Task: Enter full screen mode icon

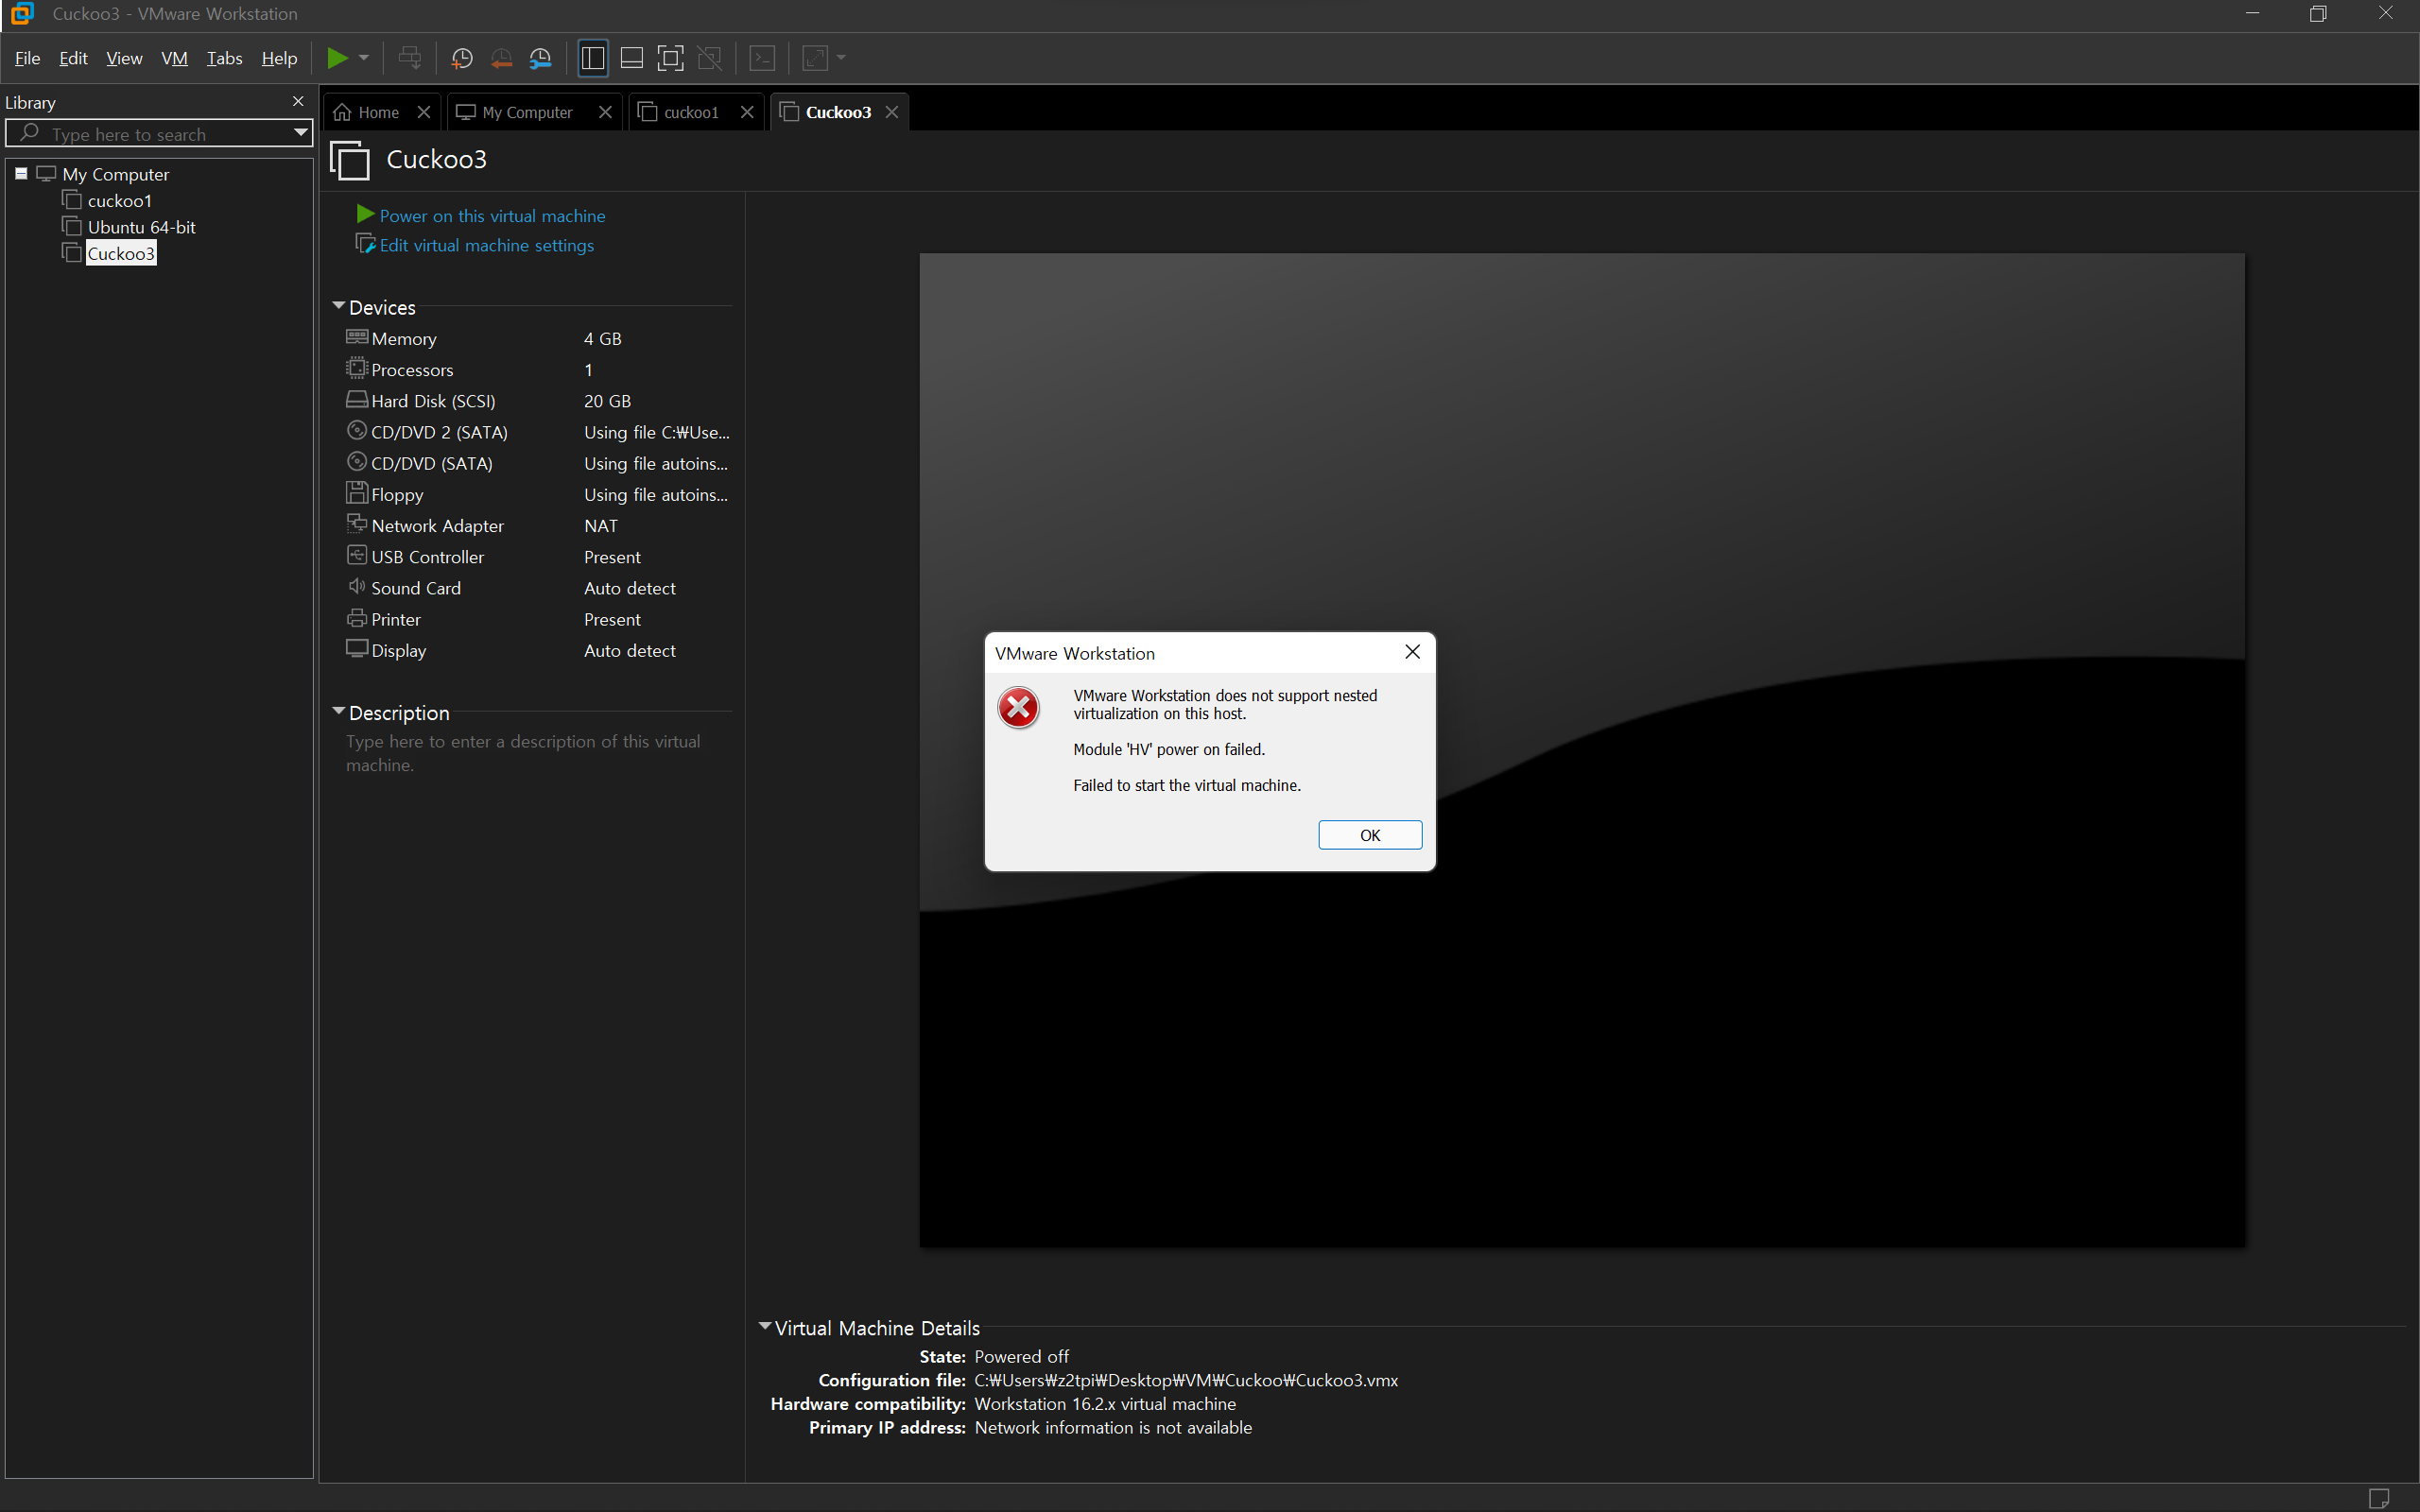Action: pos(670,58)
